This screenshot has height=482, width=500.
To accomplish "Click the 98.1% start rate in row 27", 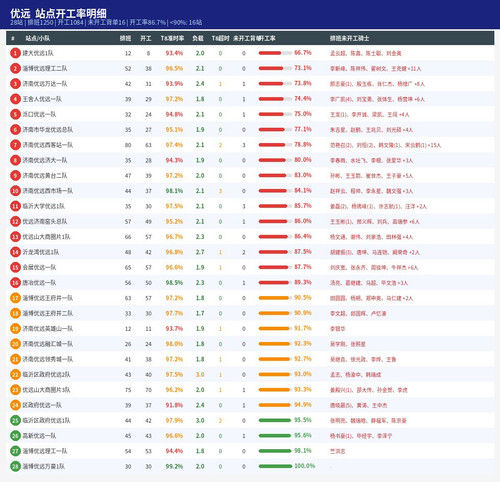I will (x=303, y=451).
